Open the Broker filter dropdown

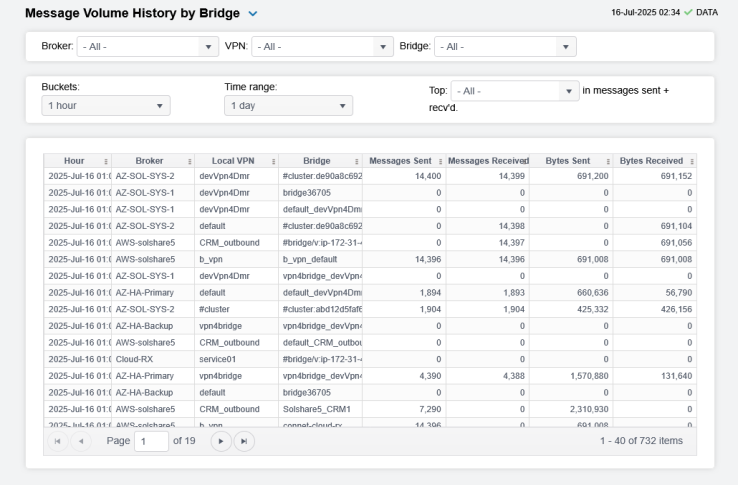[148, 47]
